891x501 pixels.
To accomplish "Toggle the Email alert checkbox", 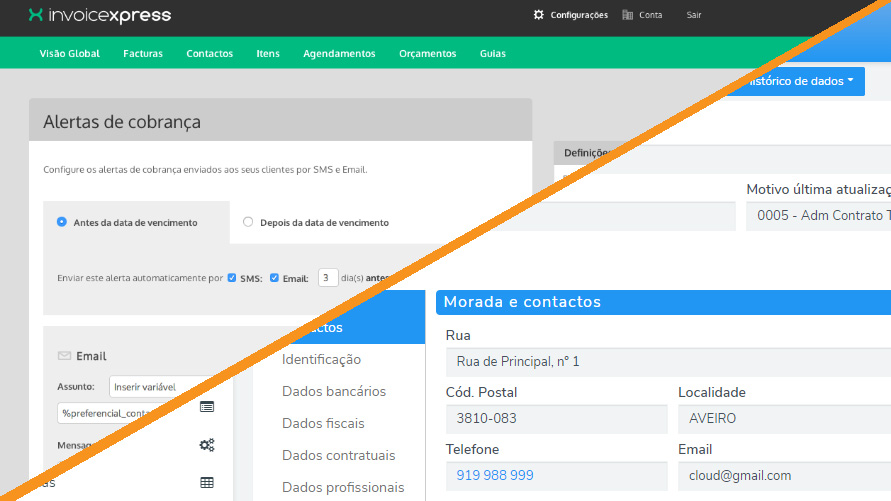I will [x=274, y=278].
